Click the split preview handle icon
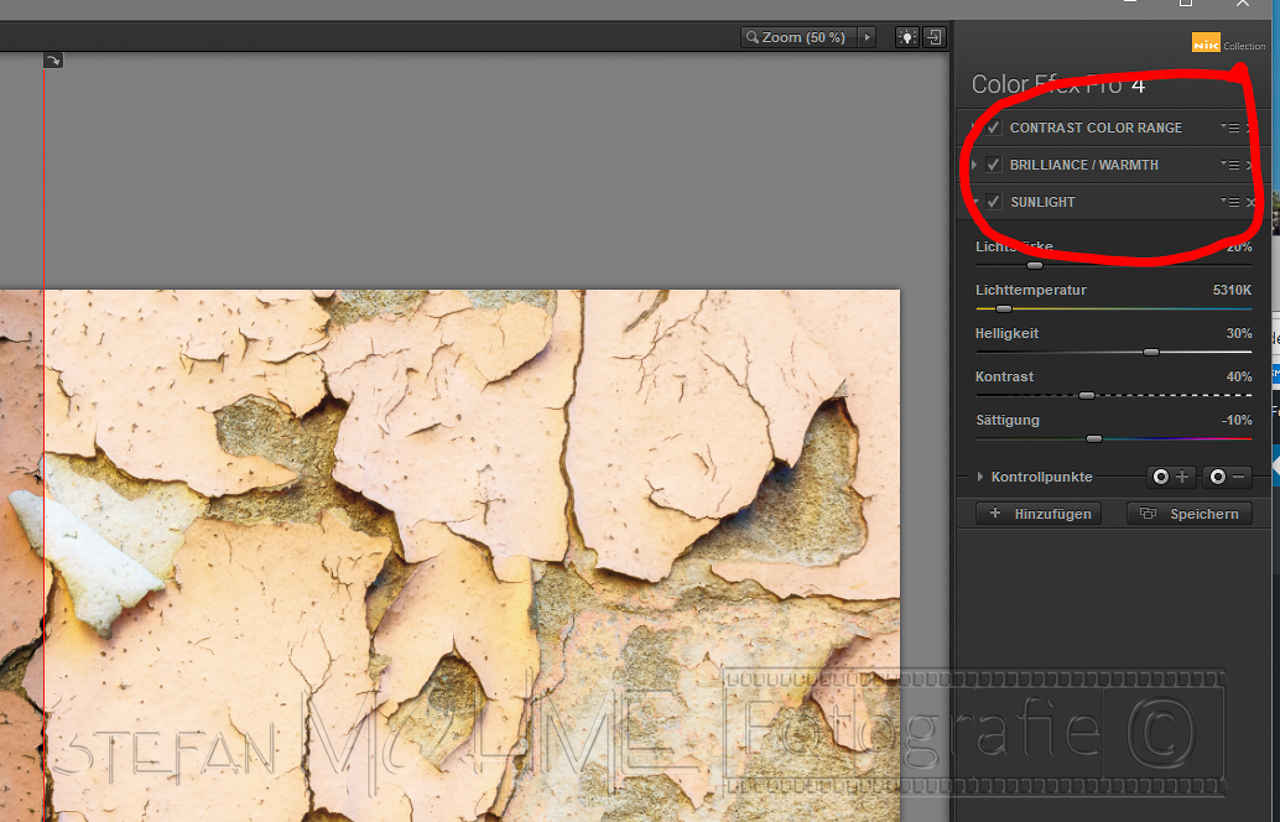 tap(53, 61)
